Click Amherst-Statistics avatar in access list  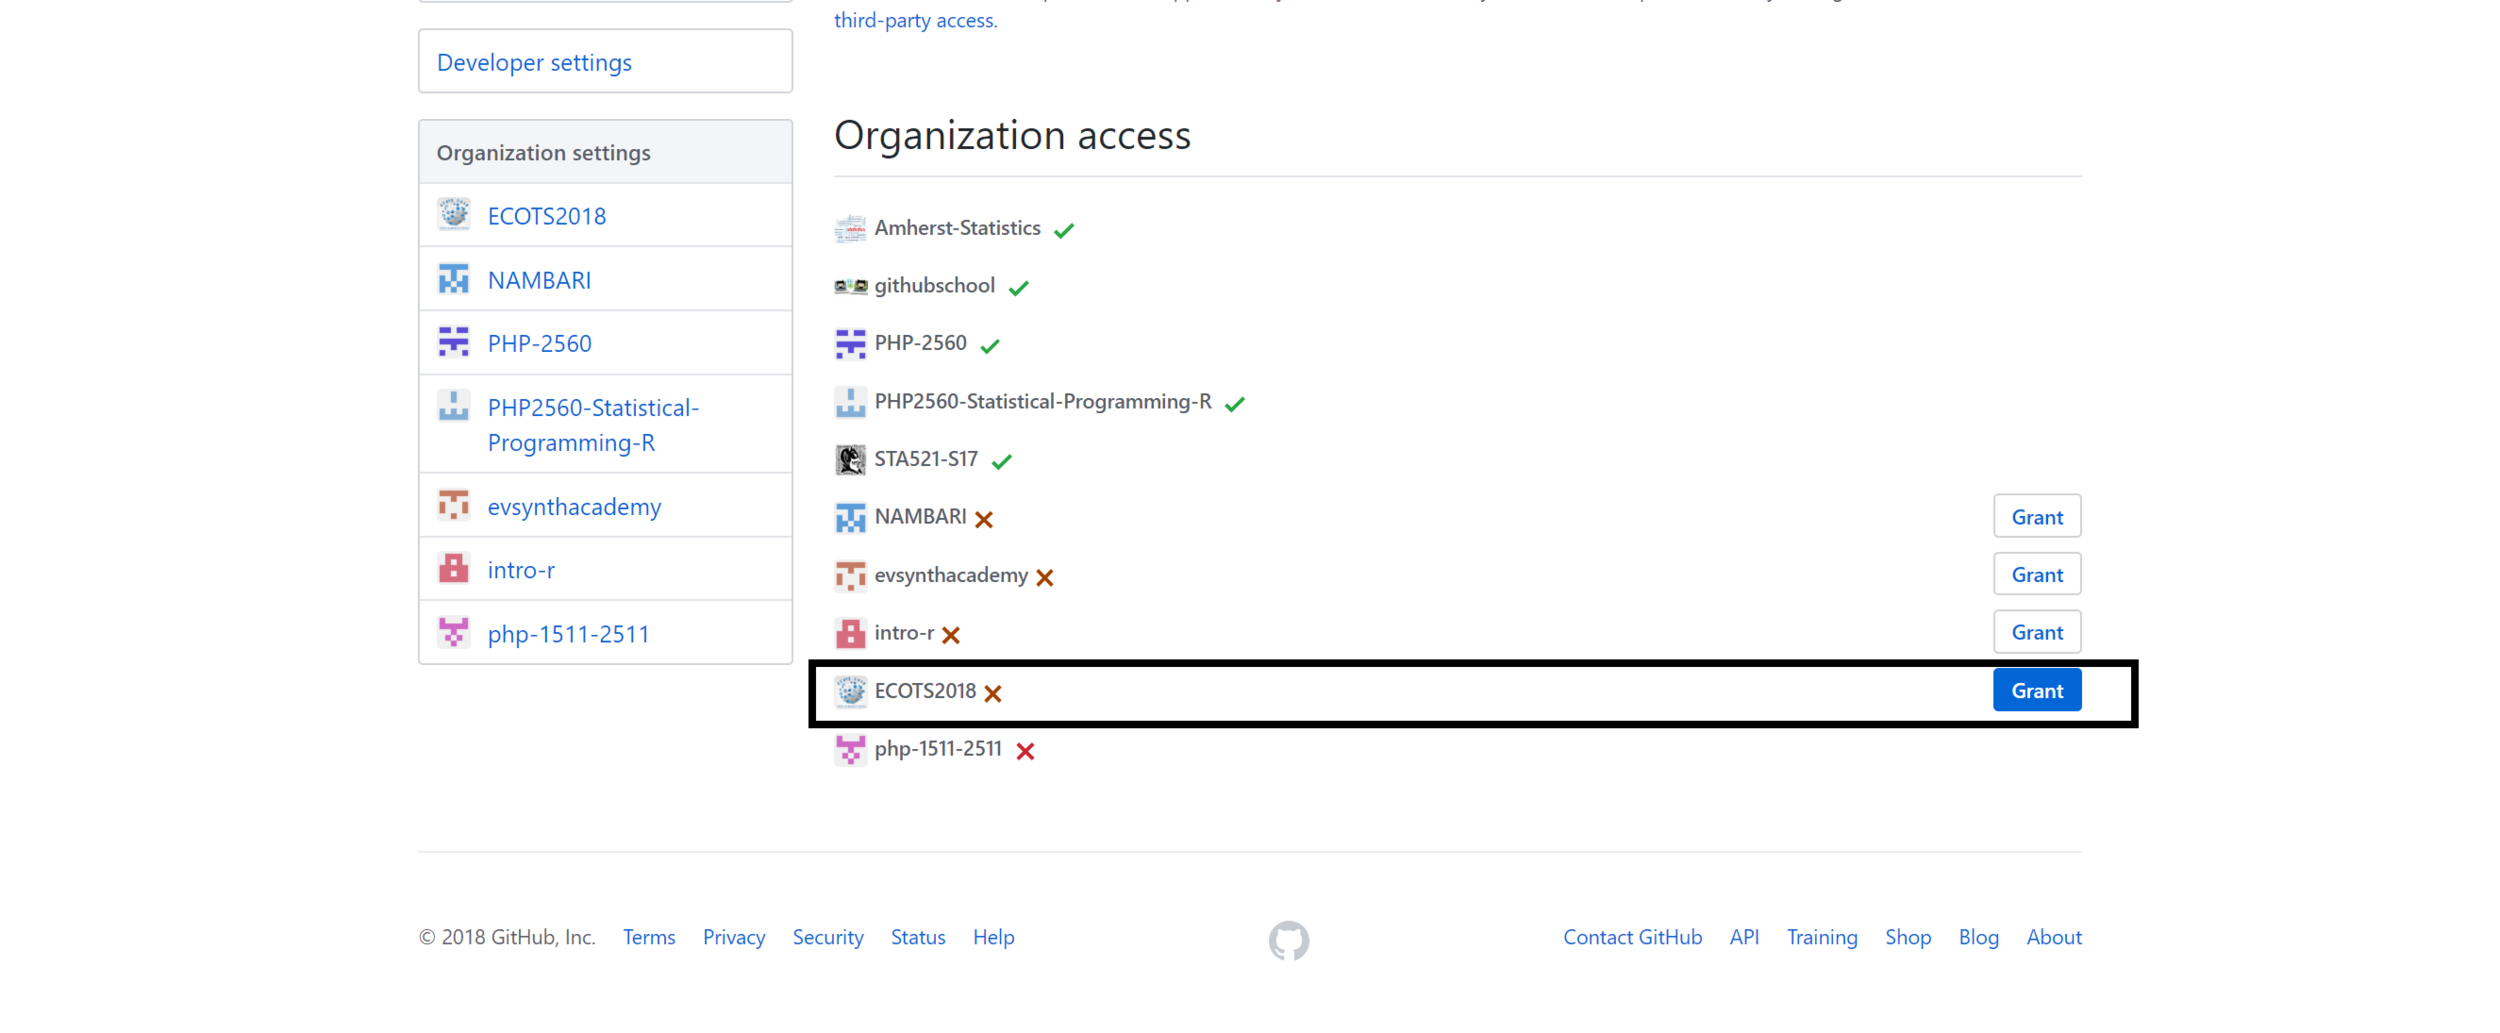click(850, 229)
